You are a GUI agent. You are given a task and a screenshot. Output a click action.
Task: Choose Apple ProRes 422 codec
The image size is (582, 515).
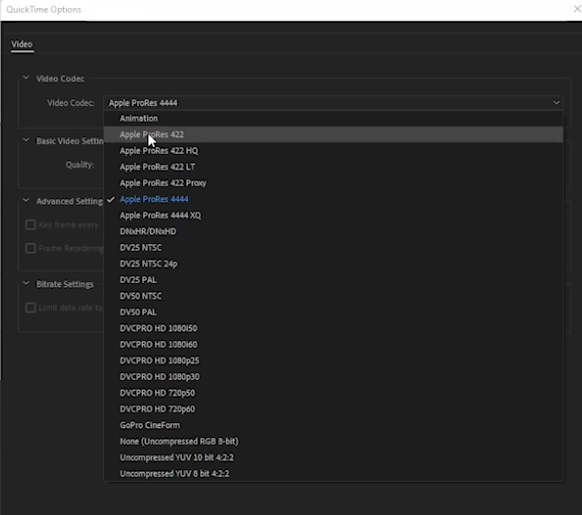[x=333, y=134]
